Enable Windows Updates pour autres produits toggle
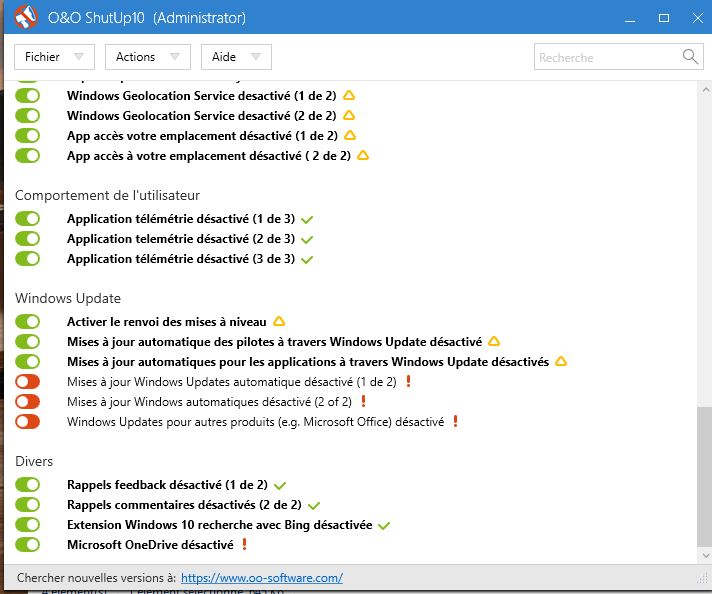Screen dimensions: 712x594 coord(27,421)
